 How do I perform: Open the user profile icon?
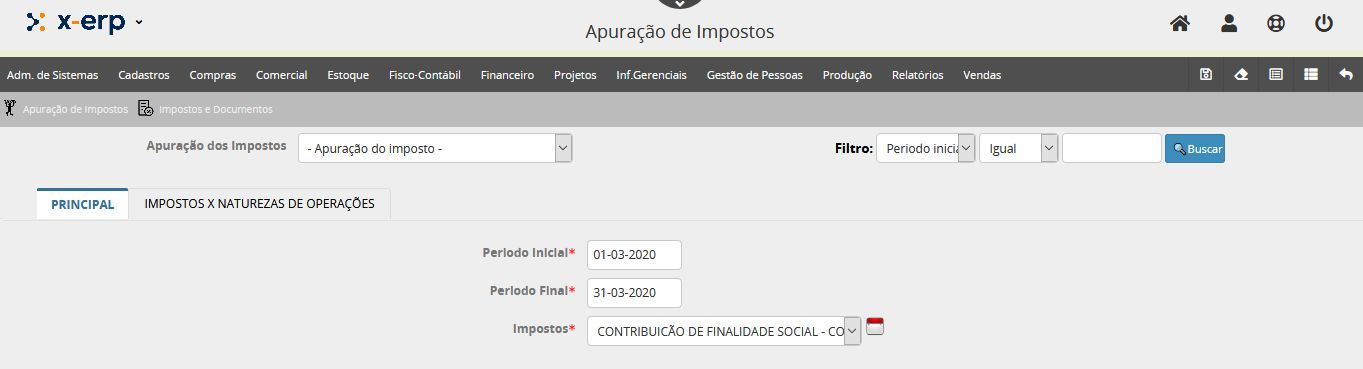(1229, 23)
